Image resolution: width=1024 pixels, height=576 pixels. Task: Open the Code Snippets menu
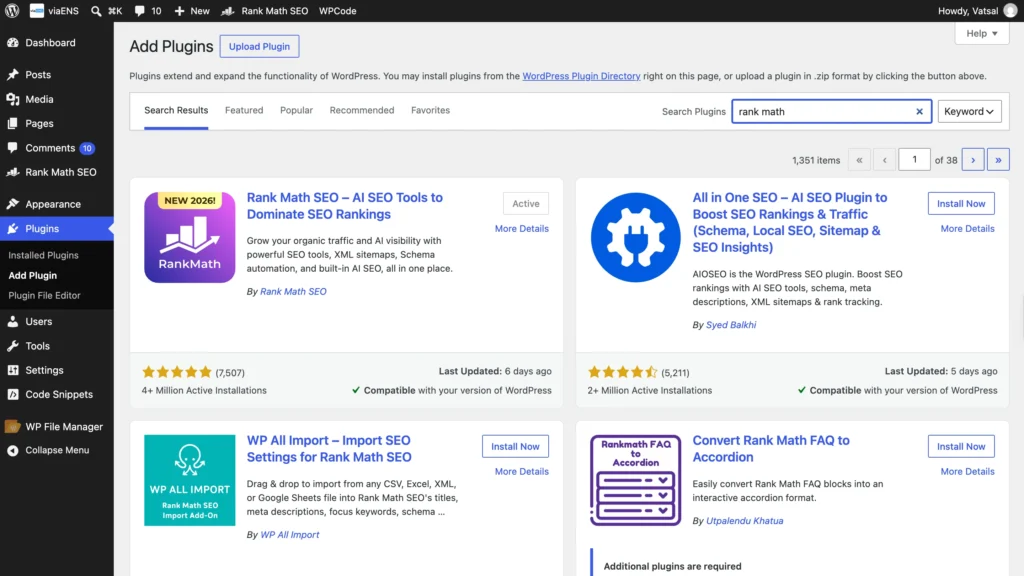pos(57,394)
